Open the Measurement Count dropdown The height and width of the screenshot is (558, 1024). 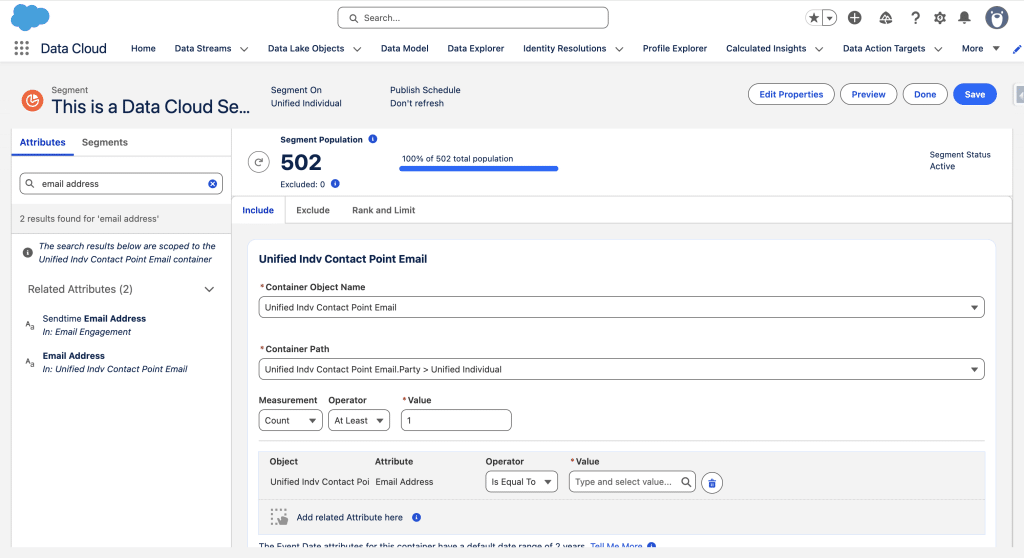tap(290, 421)
